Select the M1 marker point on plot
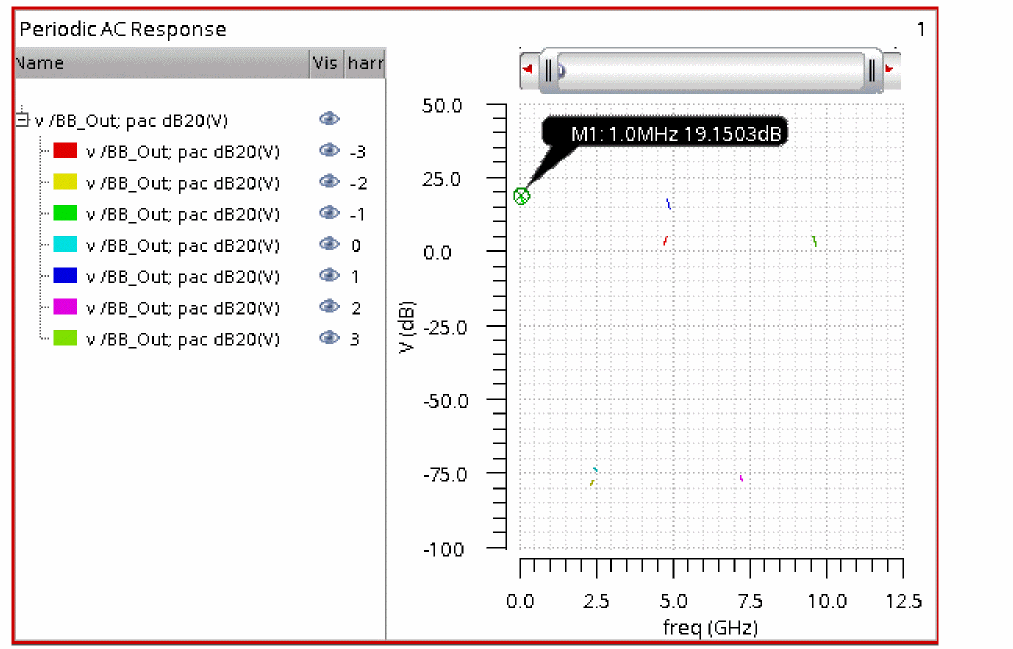 pyautogui.click(x=521, y=196)
